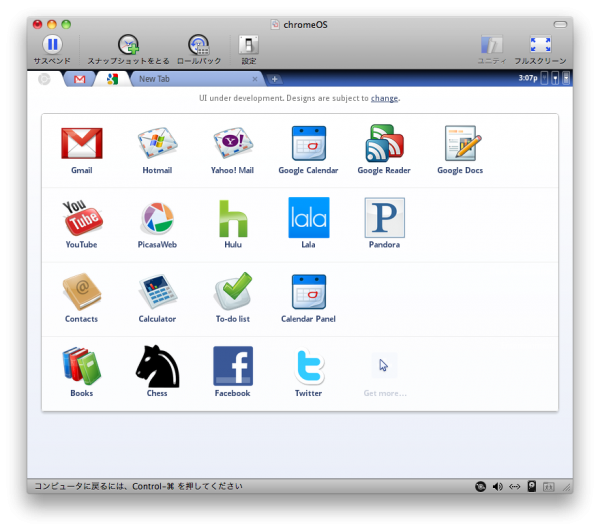Click the CD/DVD device status icon
This screenshot has height=531, width=600.
coord(481,486)
